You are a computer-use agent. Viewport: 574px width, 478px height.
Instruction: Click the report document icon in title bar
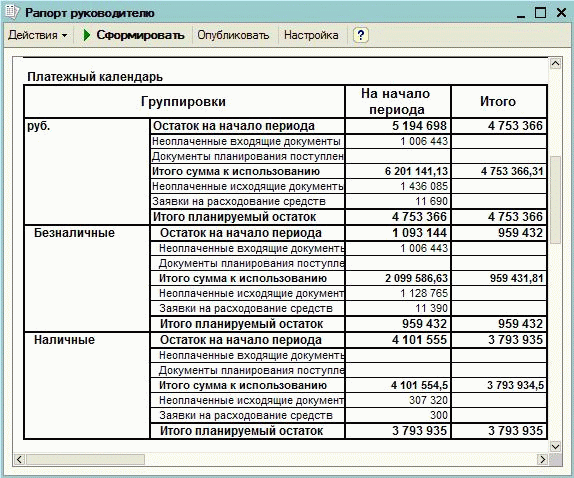12,12
